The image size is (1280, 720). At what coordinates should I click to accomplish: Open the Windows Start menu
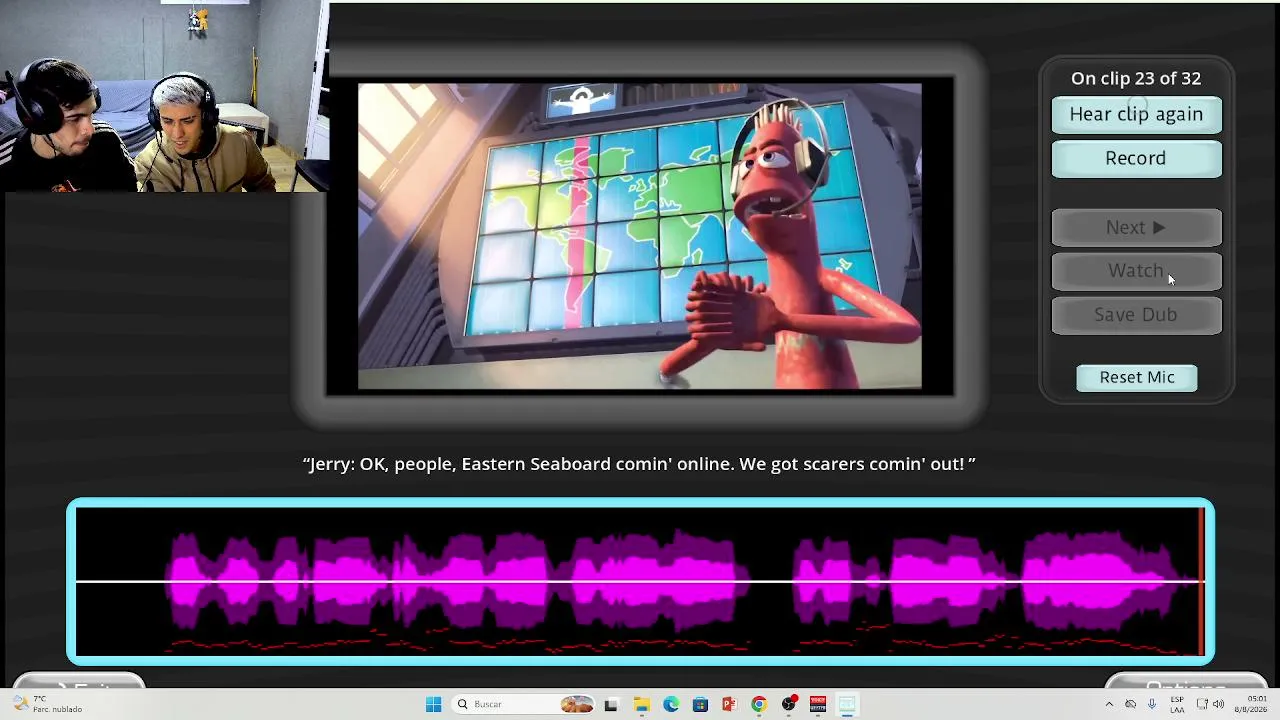click(x=433, y=704)
